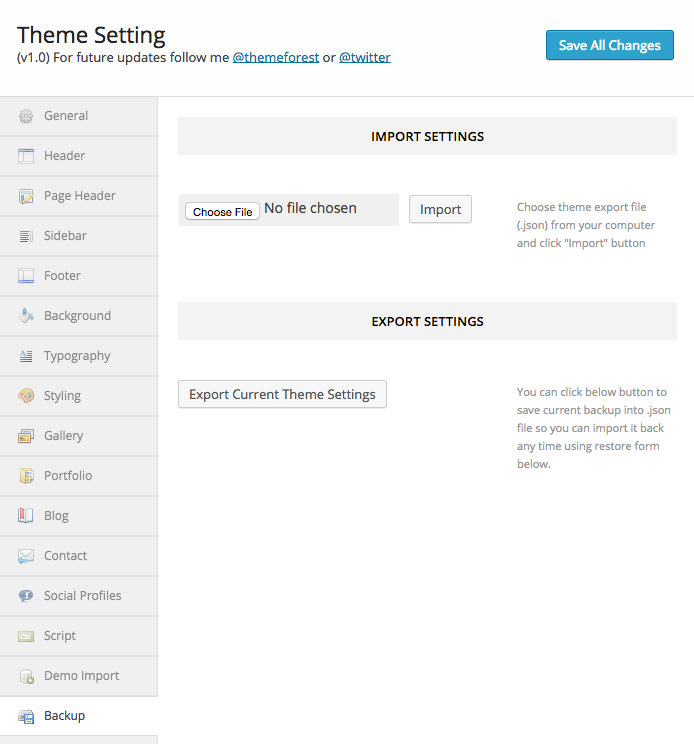Image resolution: width=694 pixels, height=744 pixels.
Task: Click the Styling palette icon
Action: 26,396
